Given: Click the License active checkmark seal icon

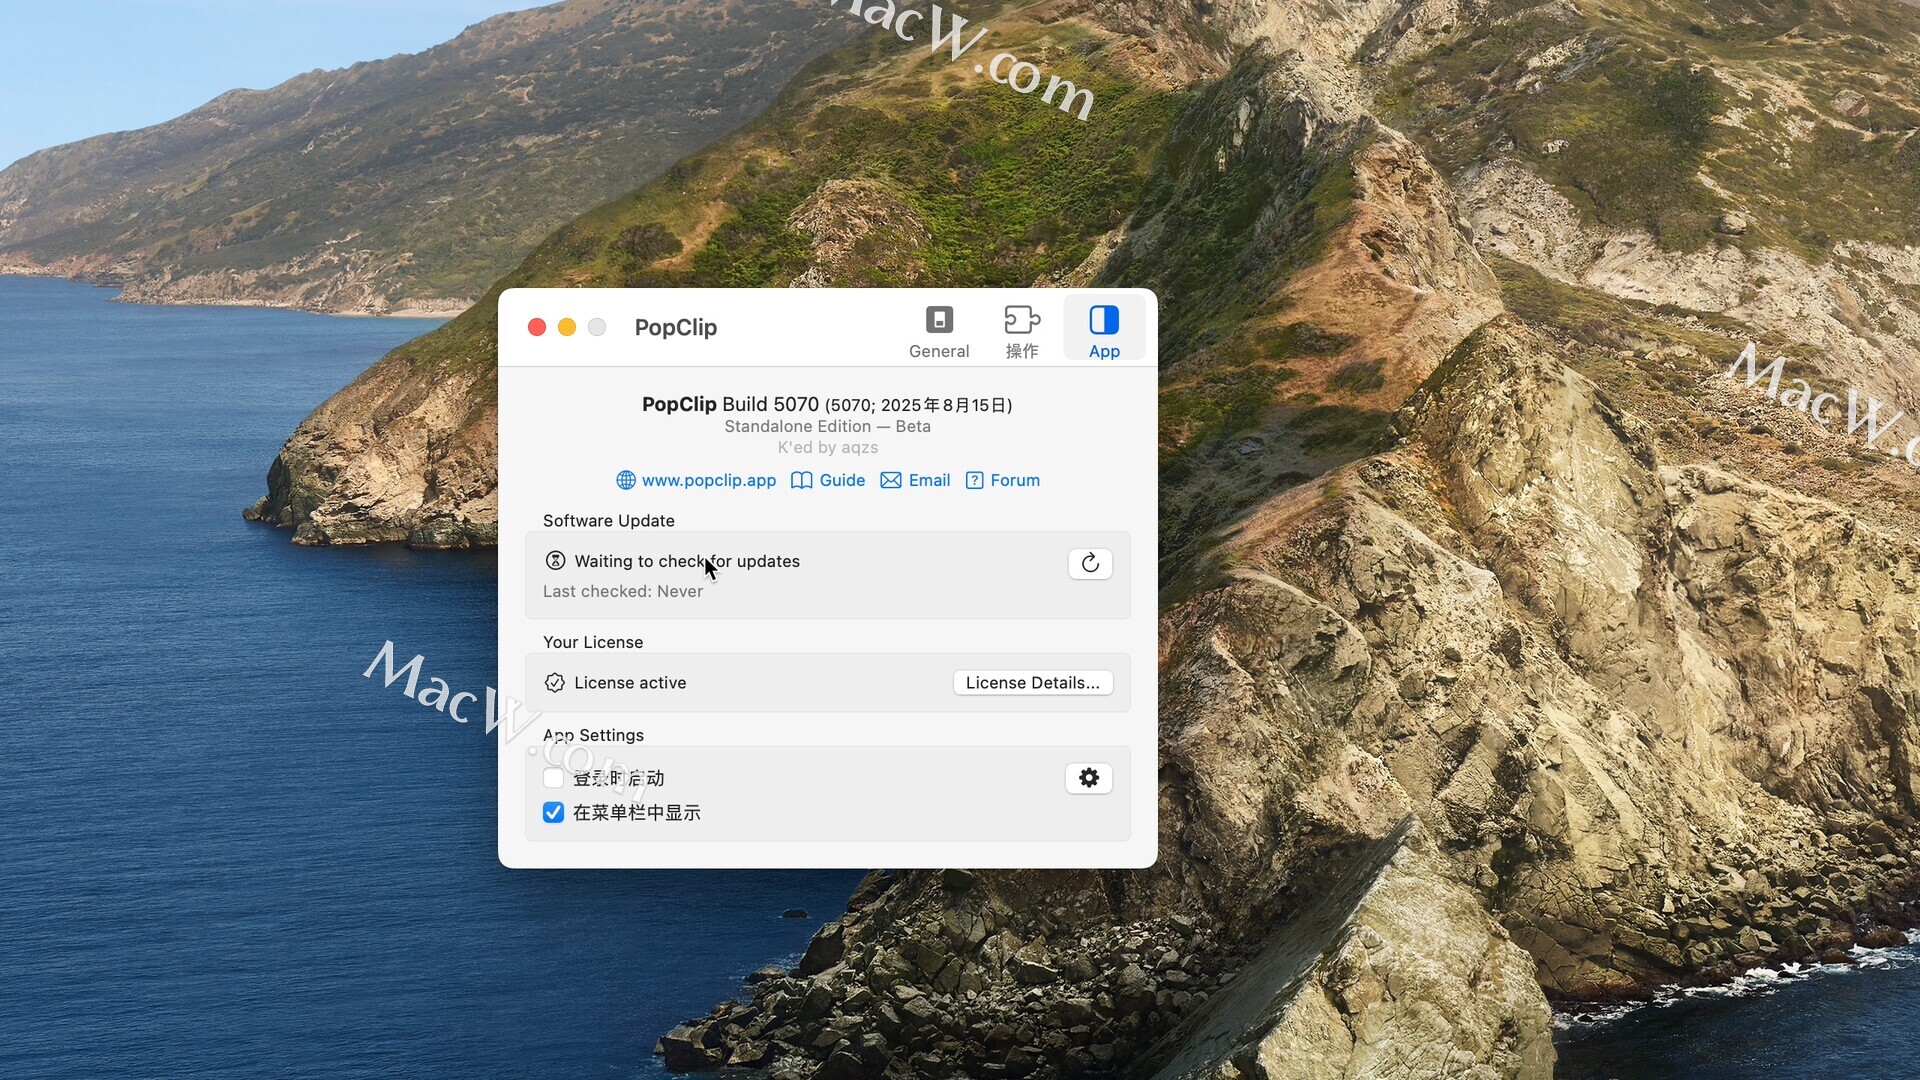Looking at the screenshot, I should 554,682.
